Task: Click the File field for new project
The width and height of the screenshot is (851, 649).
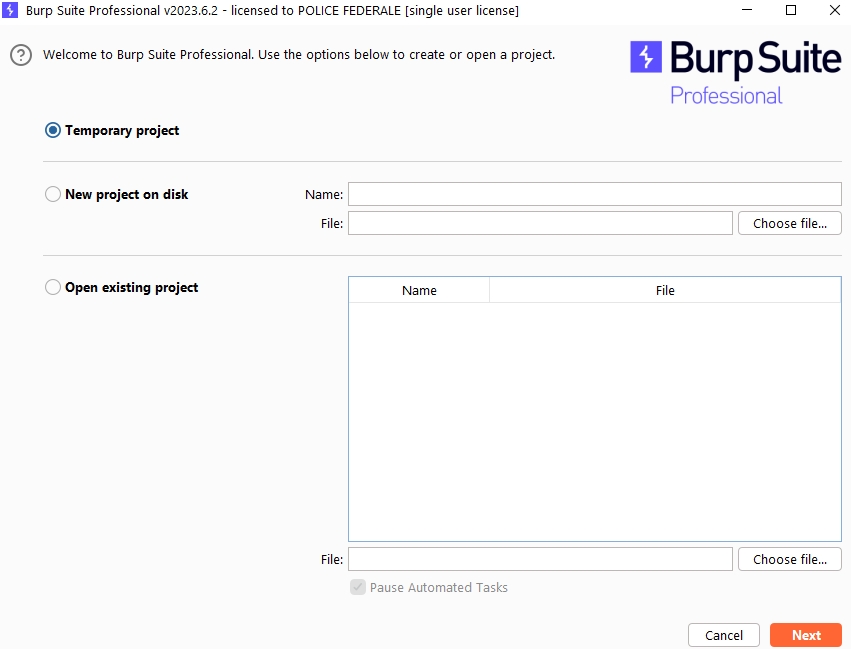Action: point(540,223)
